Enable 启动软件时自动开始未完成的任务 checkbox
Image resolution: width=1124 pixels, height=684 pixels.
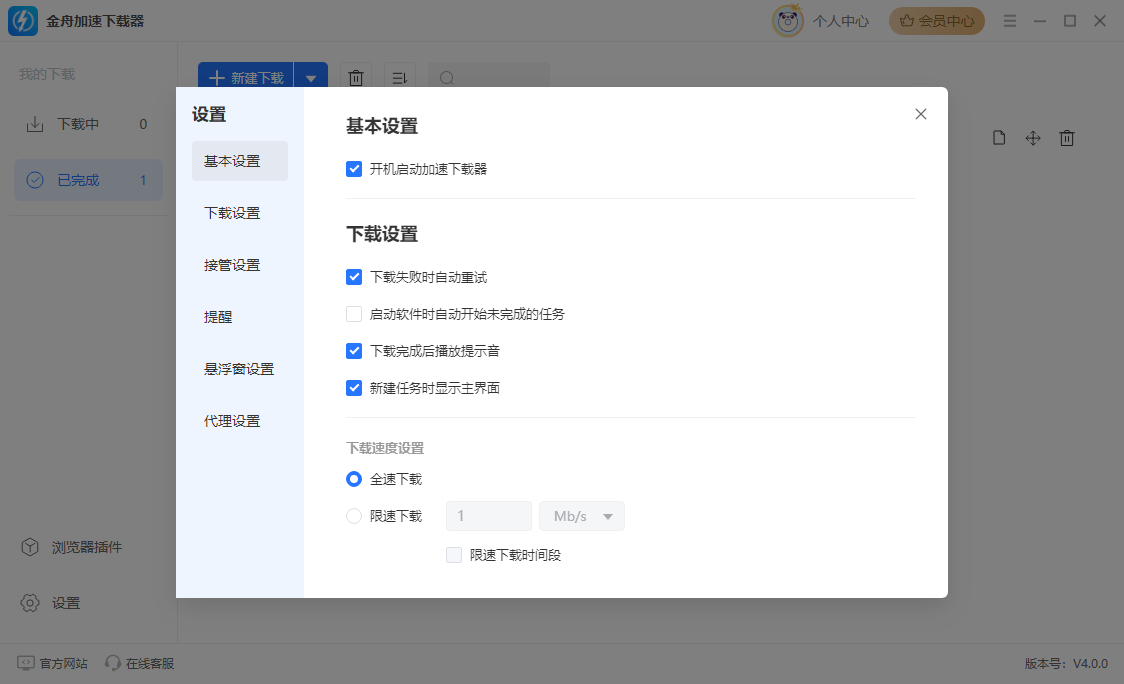click(354, 314)
